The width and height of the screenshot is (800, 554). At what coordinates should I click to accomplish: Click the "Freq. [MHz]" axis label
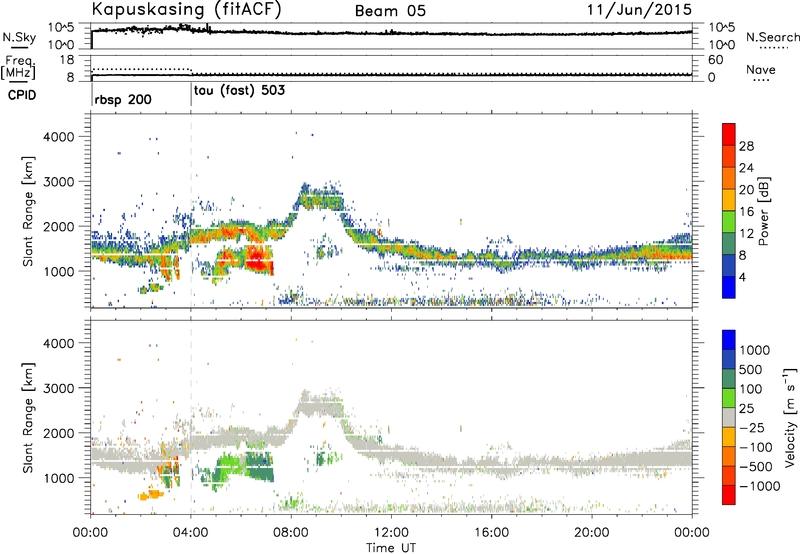pos(18,68)
